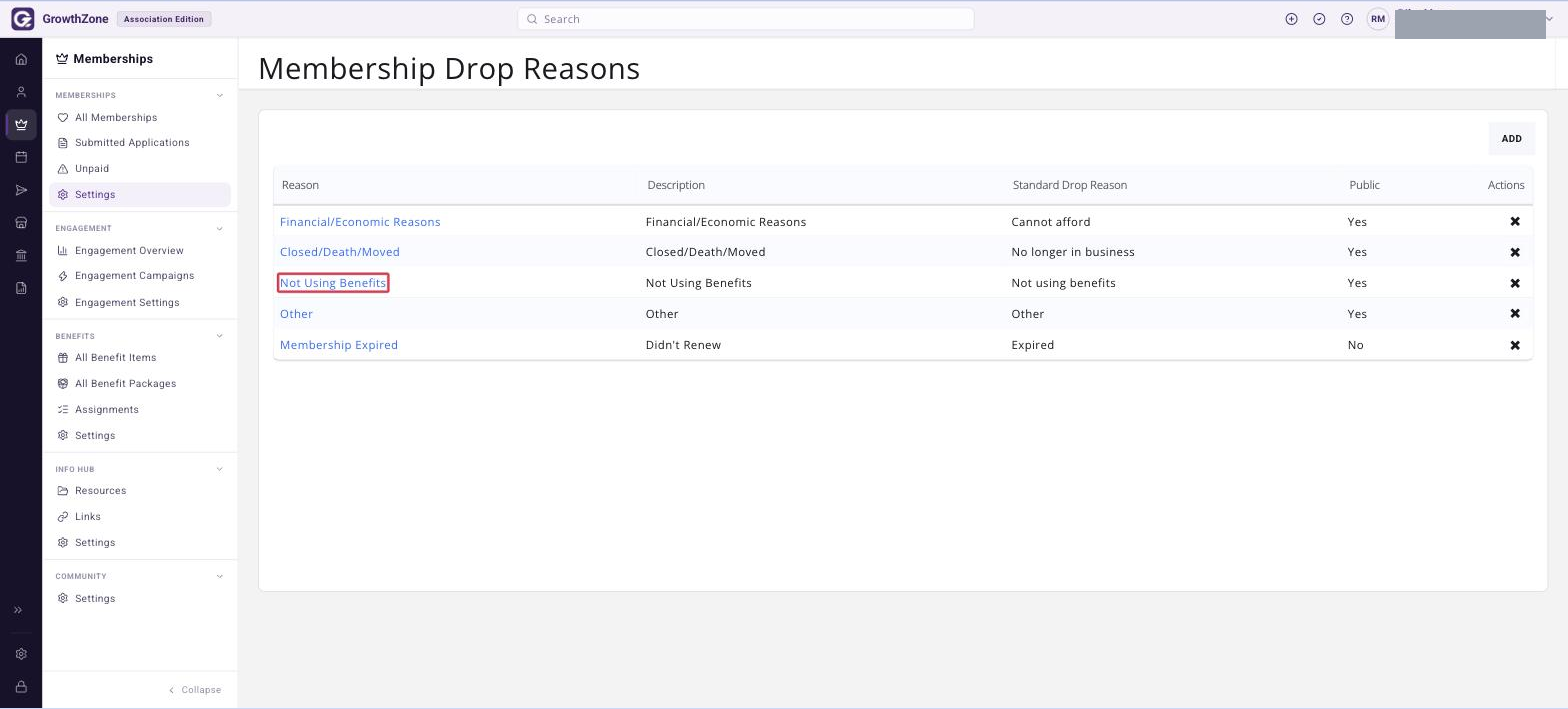Collapse the sidebar menu
Screen dimensions: 1568x709
(x=195, y=690)
